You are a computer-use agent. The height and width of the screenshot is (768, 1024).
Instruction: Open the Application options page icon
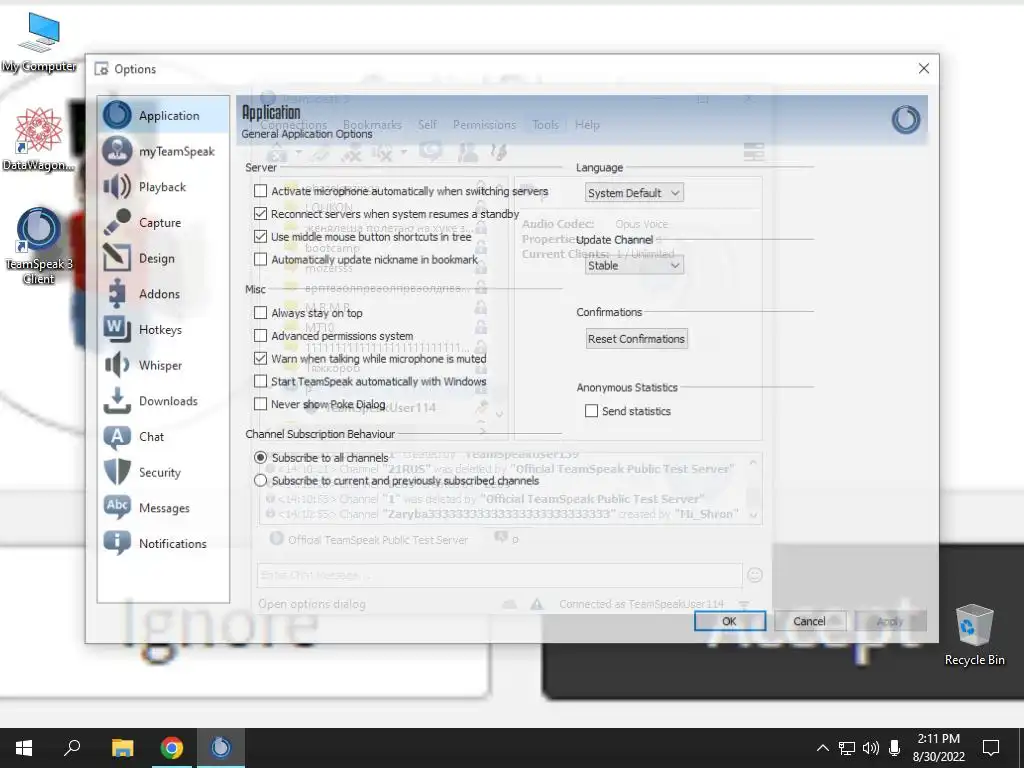117,115
